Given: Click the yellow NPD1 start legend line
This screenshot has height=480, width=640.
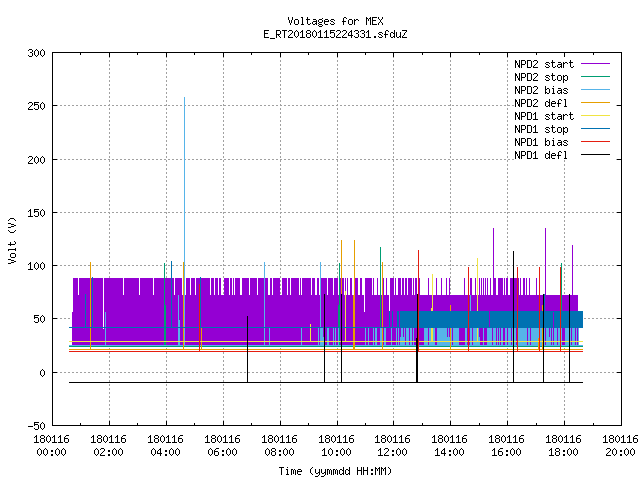Looking at the screenshot, I should 595,116.
